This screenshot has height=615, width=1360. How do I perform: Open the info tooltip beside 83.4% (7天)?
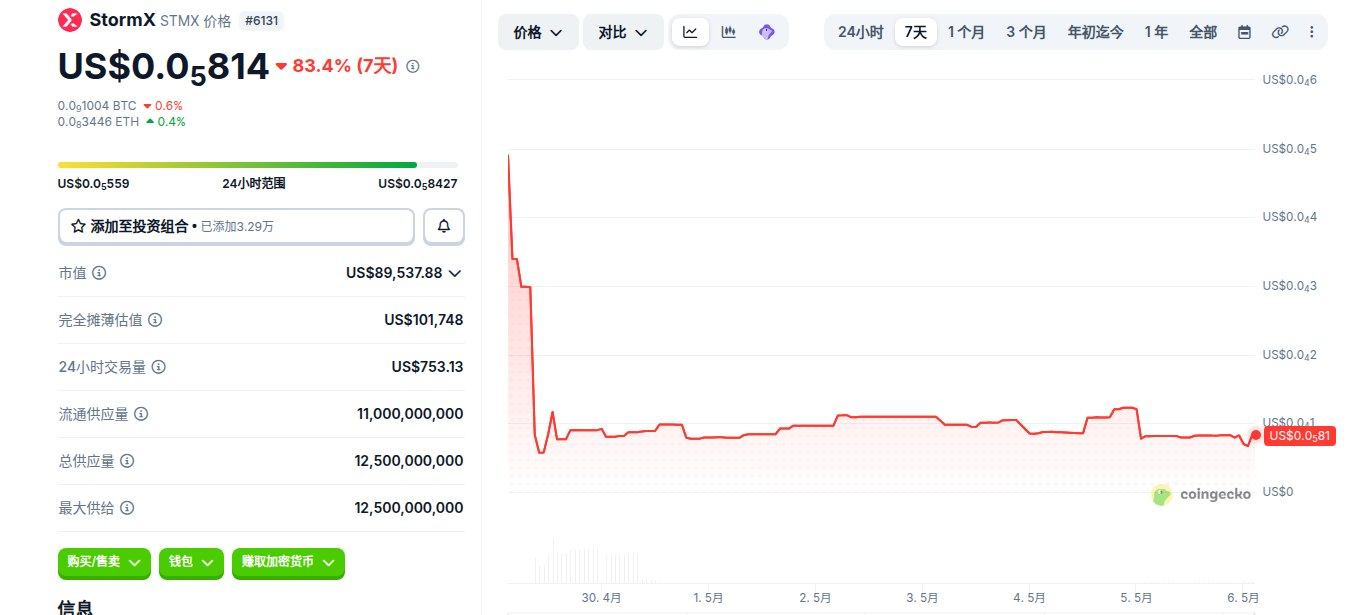[x=413, y=66]
